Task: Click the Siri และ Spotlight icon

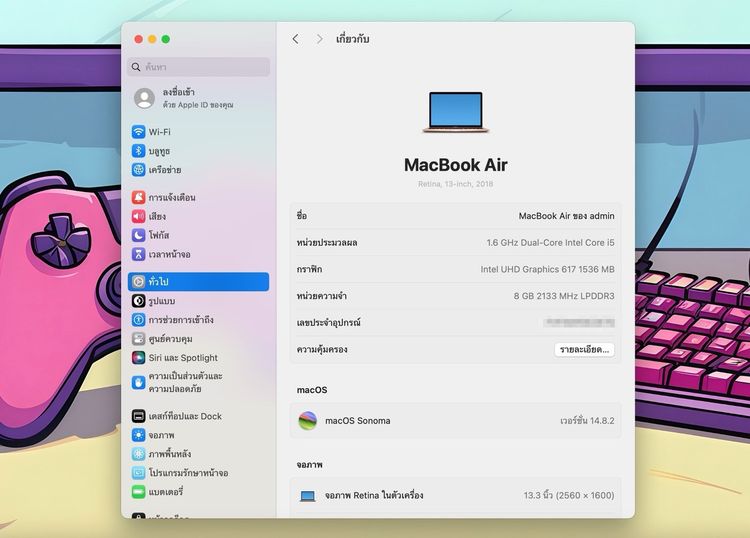Action: pos(138,358)
